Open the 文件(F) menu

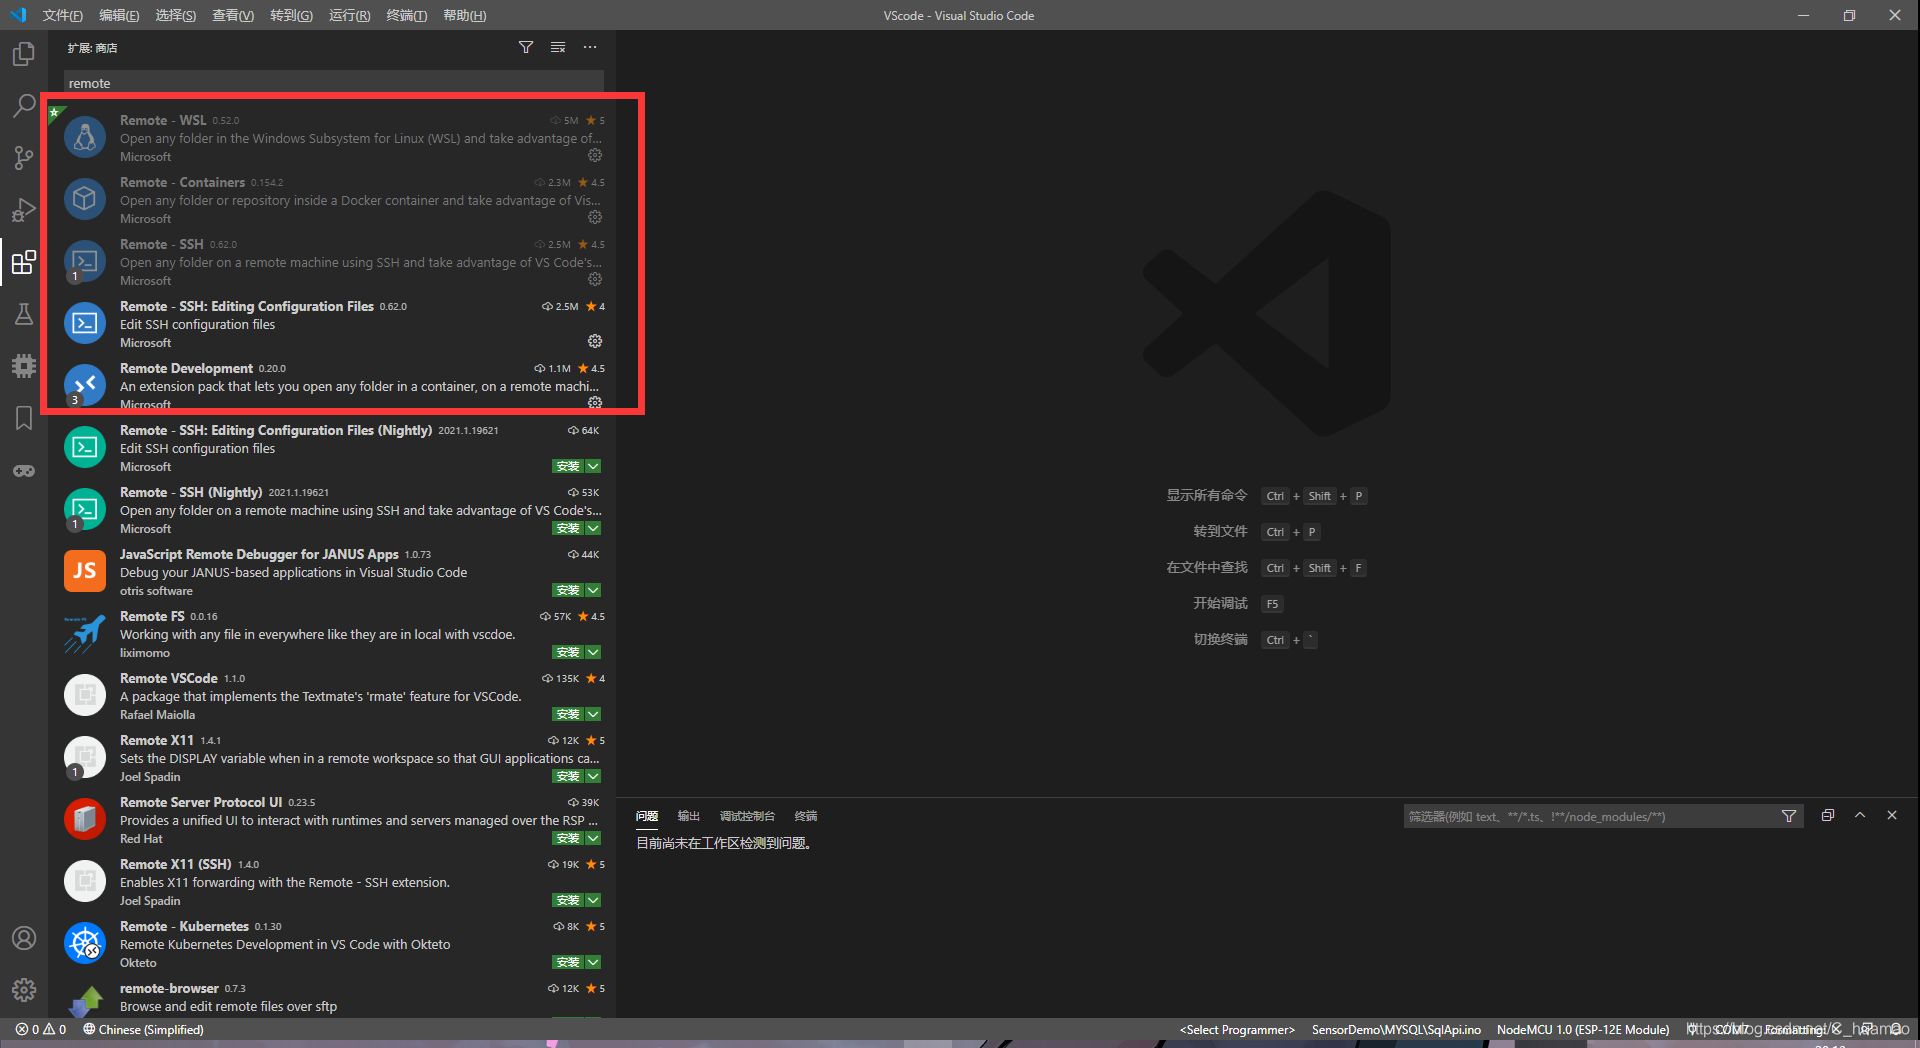[63, 15]
